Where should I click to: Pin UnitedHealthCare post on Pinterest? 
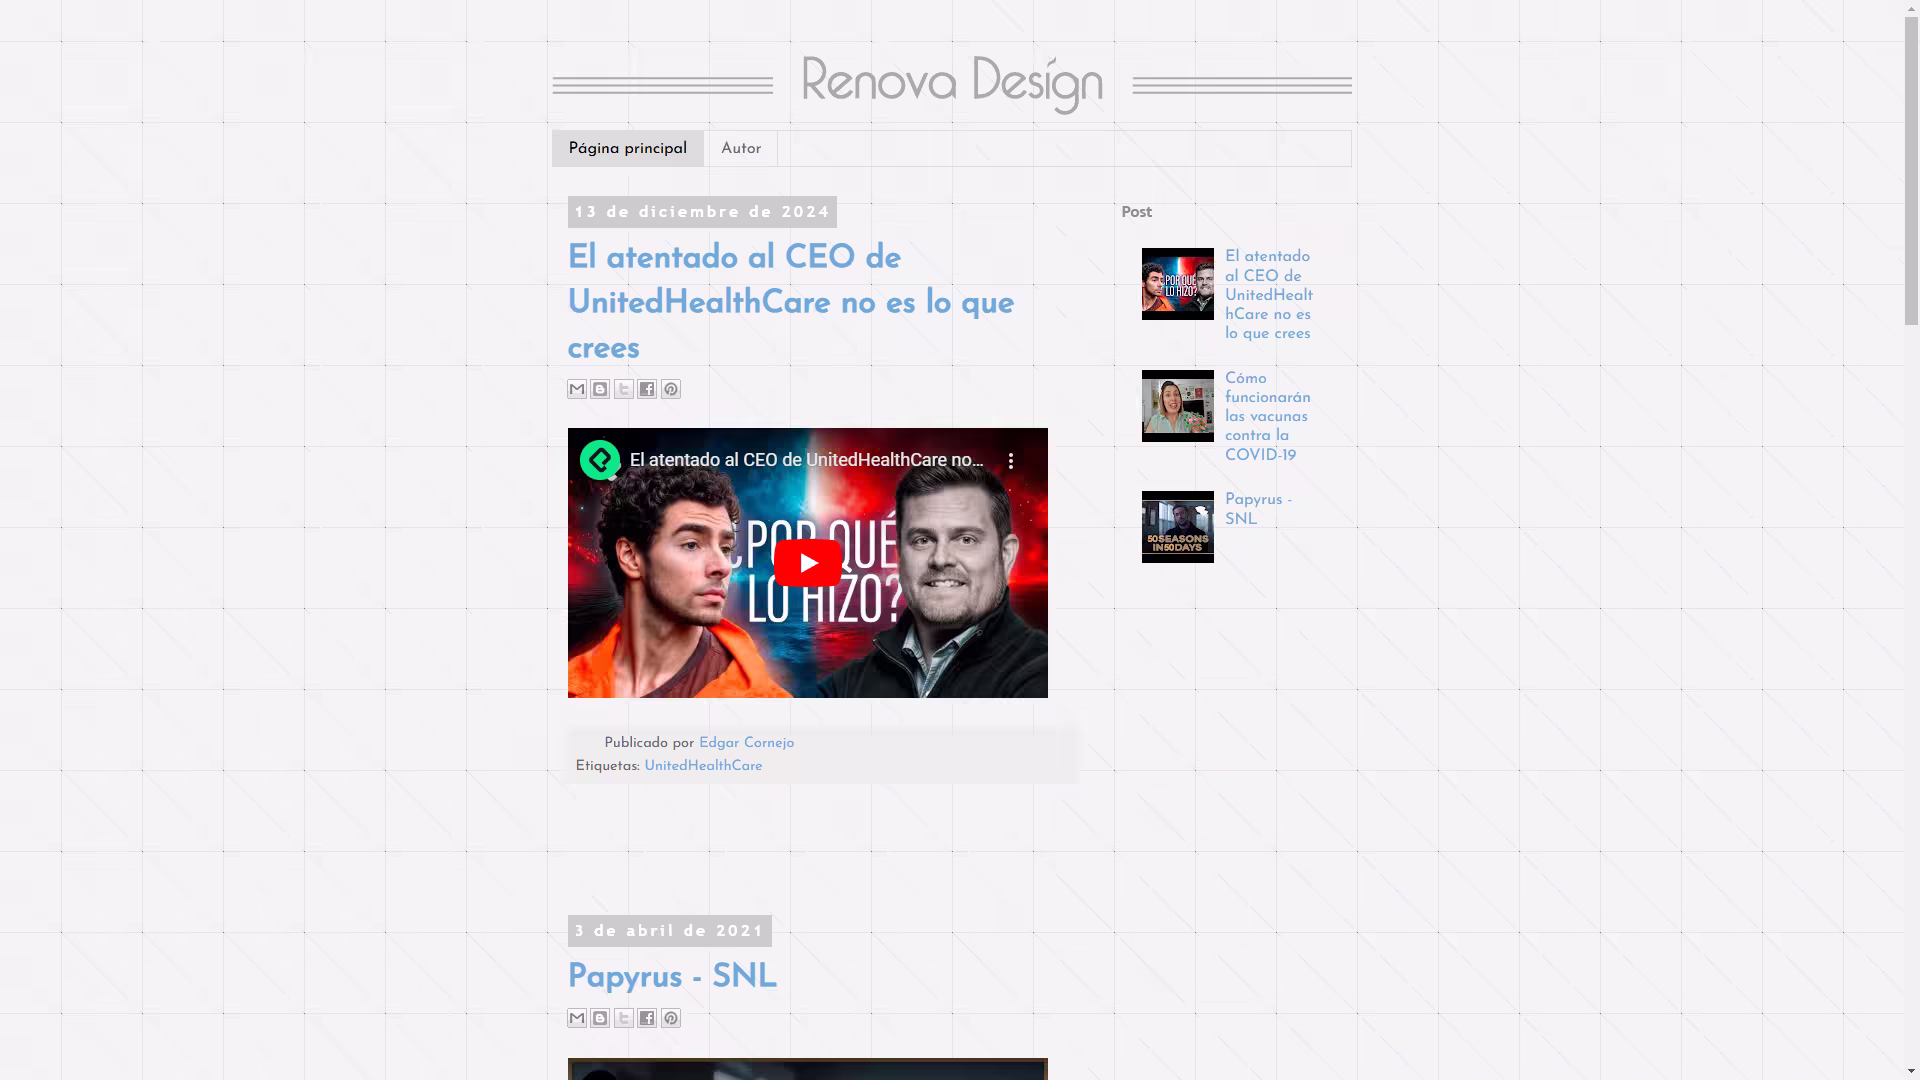671,390
